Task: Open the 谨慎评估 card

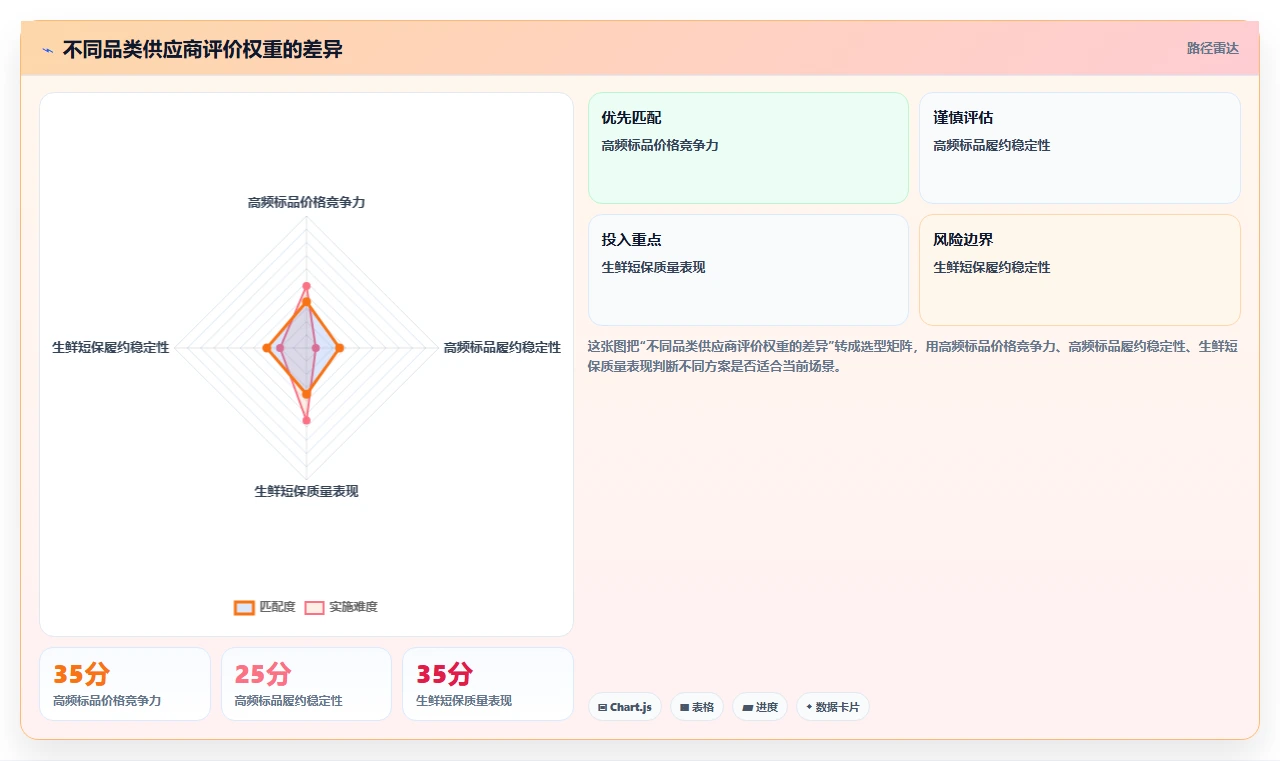Action: [x=1080, y=148]
